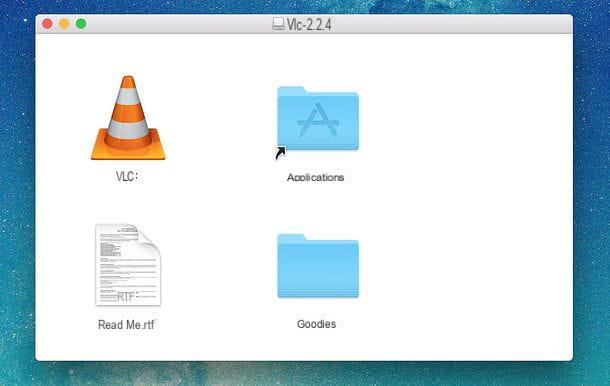Click empty title bar area right of title

coord(447,24)
